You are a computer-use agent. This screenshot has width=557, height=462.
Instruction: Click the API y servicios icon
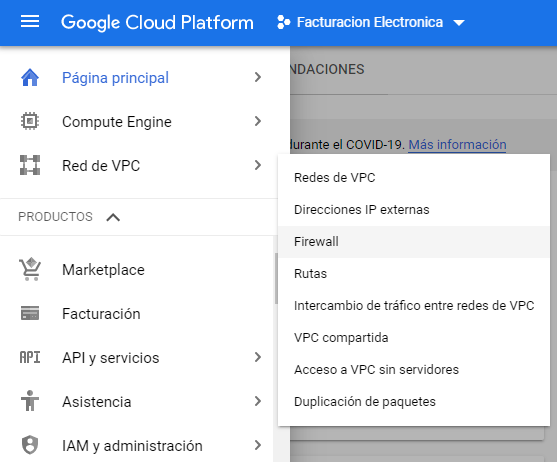30,357
